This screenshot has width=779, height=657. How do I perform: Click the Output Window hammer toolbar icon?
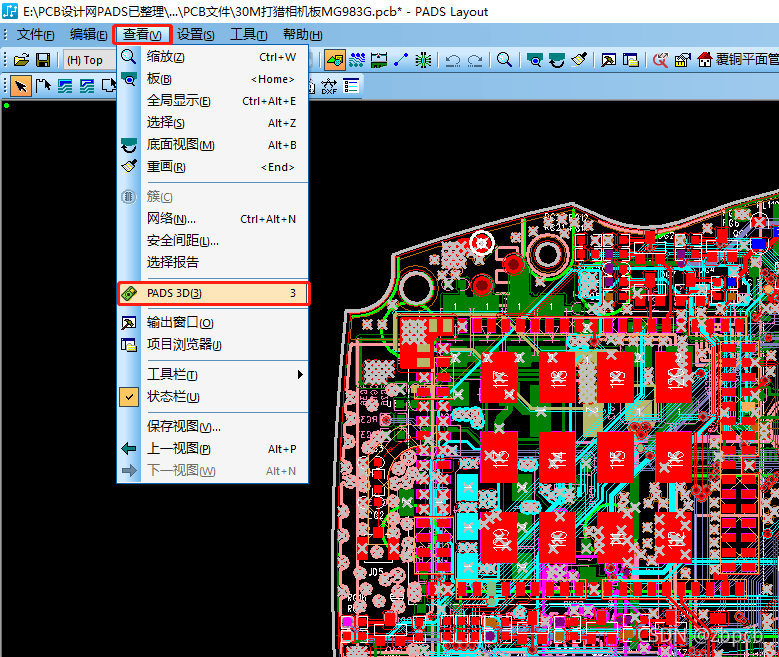click(608, 60)
